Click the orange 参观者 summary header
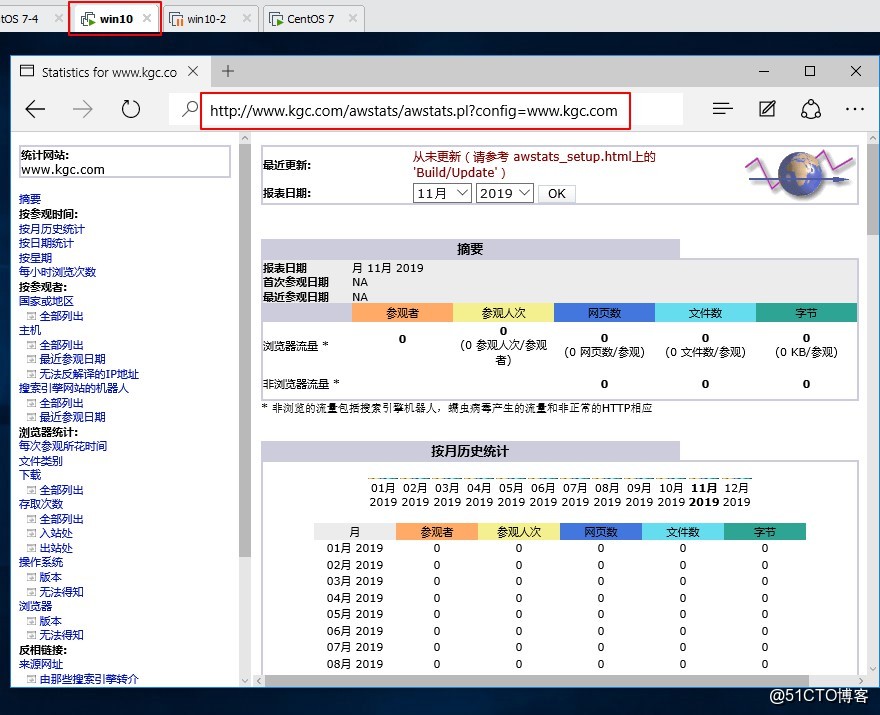Screen dimensions: 880x715 (402, 313)
